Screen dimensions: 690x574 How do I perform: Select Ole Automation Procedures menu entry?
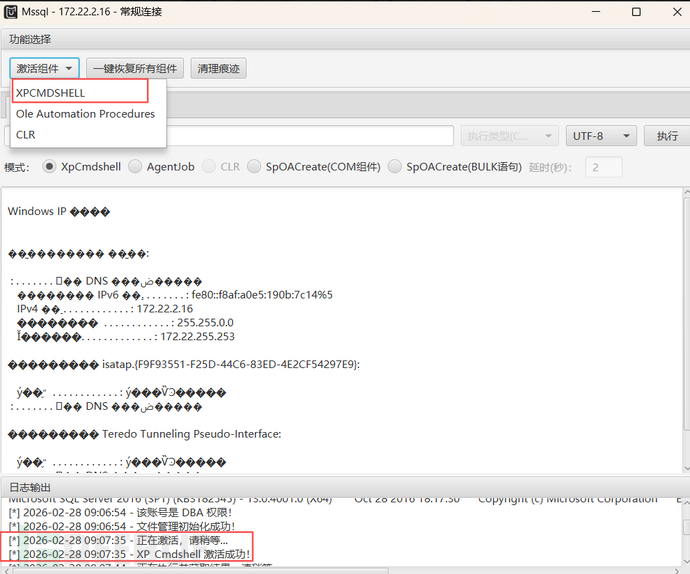click(x=85, y=114)
